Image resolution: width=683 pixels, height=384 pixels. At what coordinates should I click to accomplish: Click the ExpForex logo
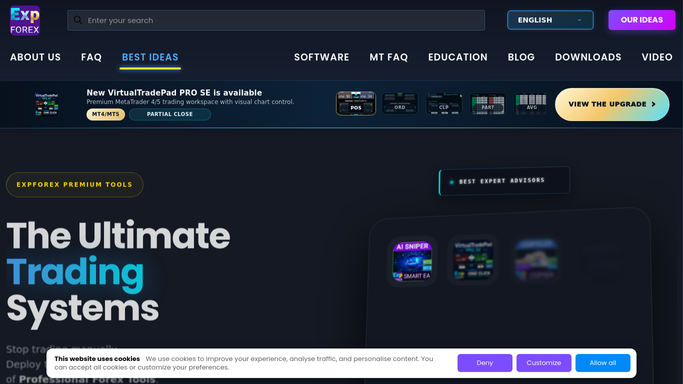click(x=25, y=20)
